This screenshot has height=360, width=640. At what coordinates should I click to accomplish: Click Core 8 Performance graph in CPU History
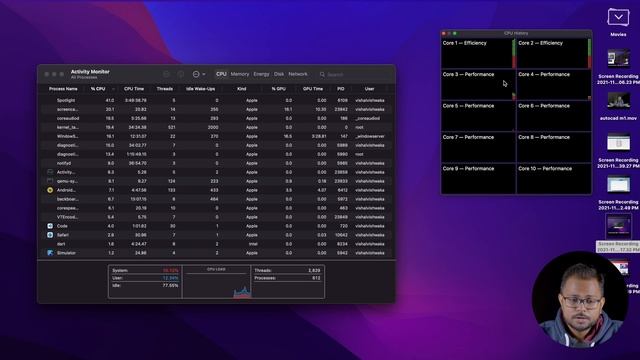point(554,148)
